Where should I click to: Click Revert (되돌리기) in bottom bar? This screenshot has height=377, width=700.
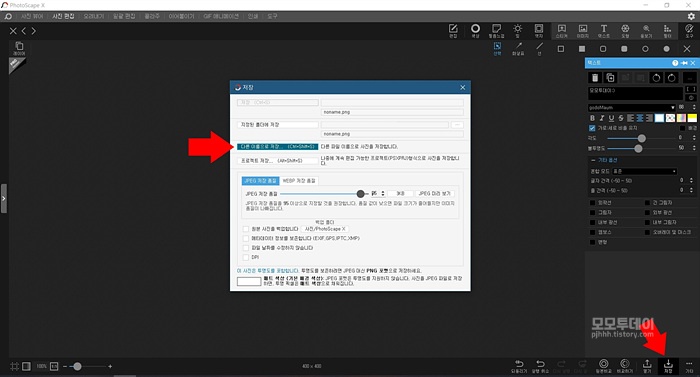coord(519,366)
